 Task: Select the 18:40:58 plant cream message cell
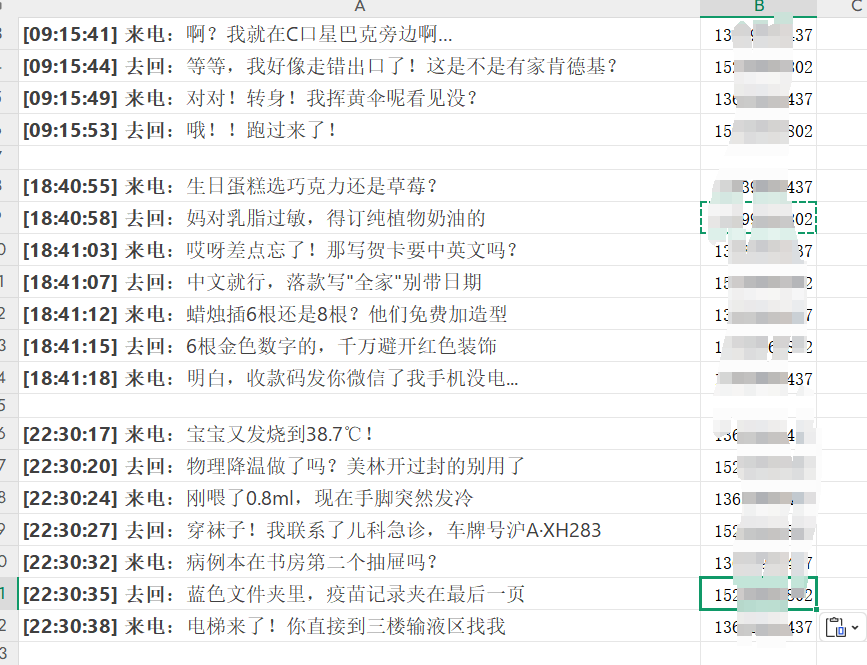[359, 218]
